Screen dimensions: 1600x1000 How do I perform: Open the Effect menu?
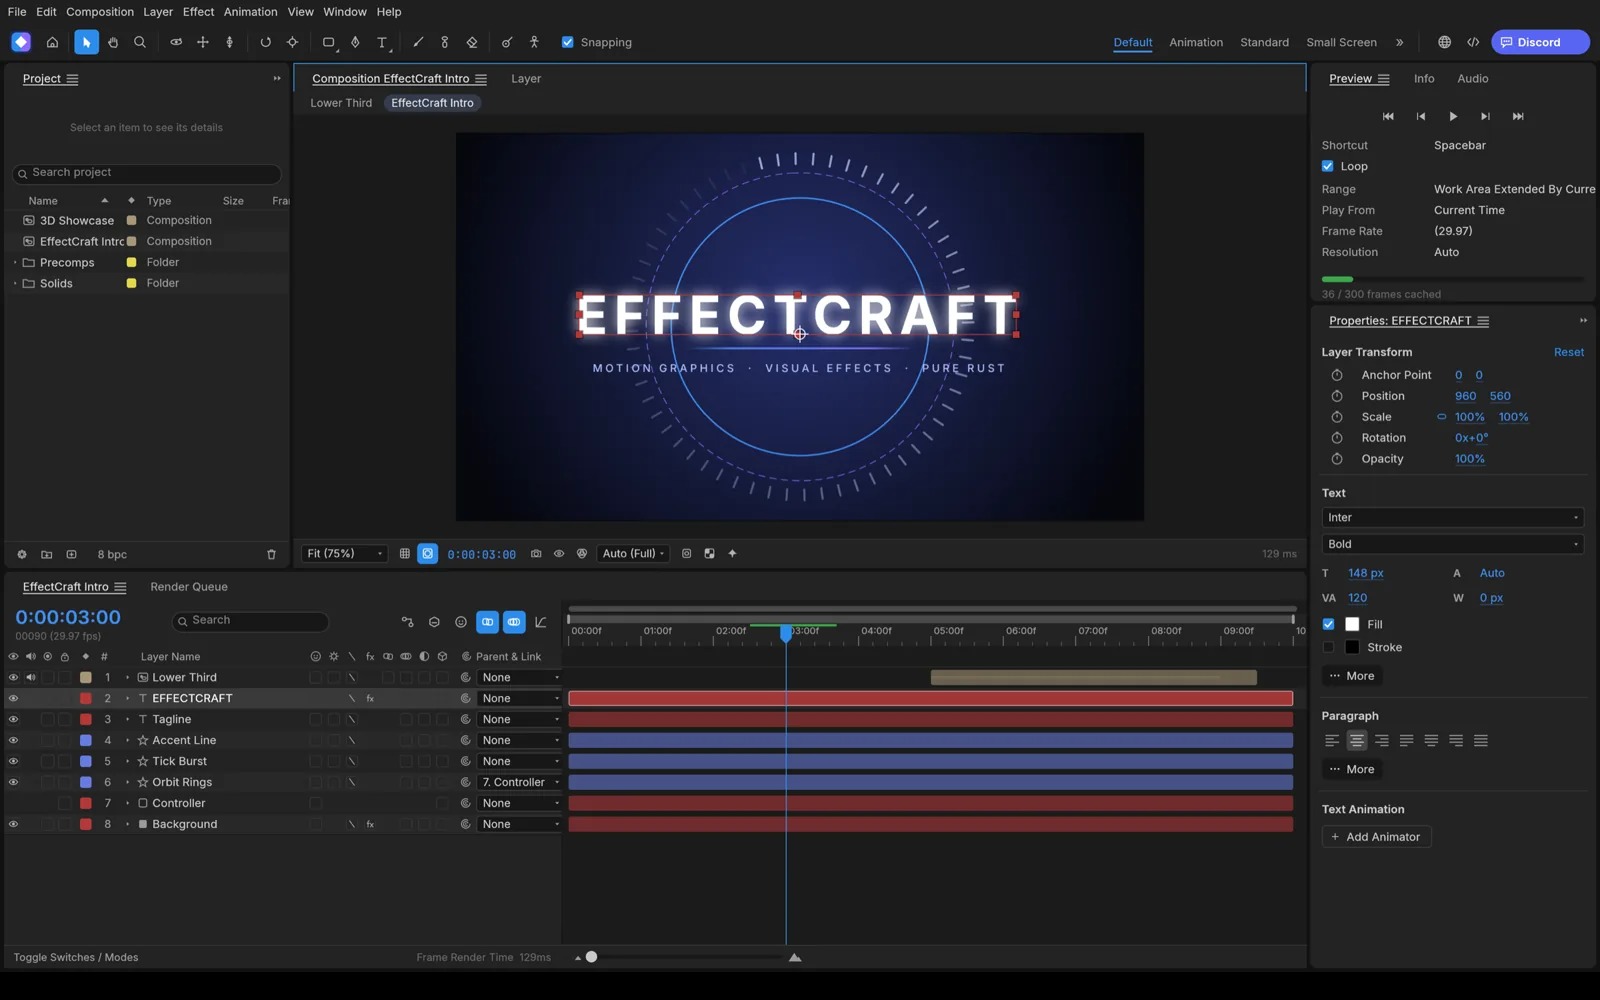pos(198,12)
